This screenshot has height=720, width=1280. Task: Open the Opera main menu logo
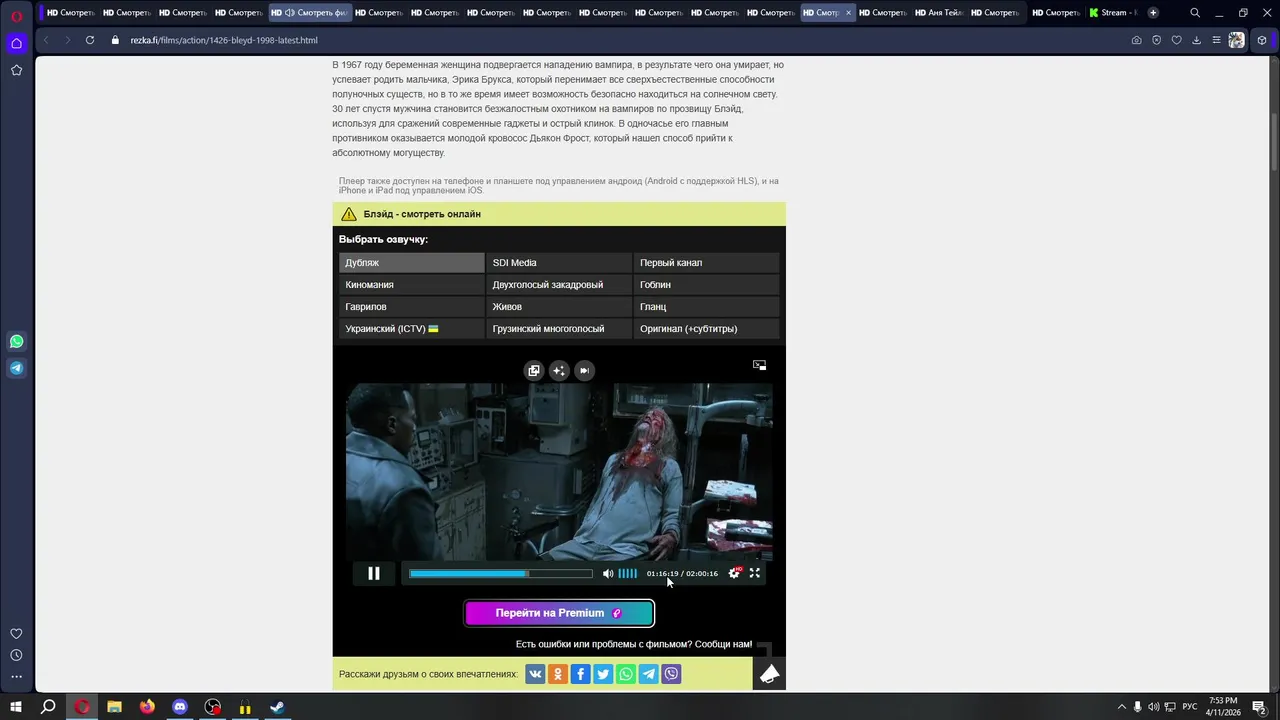16,16
